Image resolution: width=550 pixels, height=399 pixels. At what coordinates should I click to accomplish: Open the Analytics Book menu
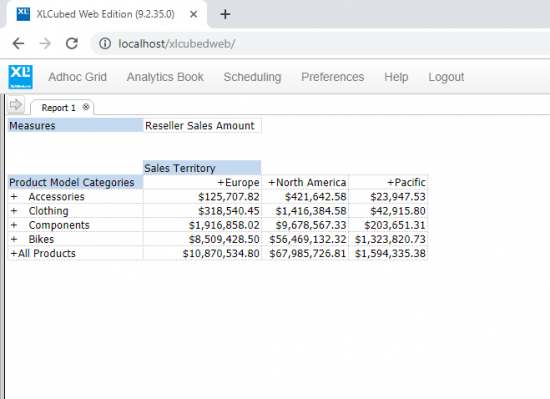pyautogui.click(x=165, y=77)
